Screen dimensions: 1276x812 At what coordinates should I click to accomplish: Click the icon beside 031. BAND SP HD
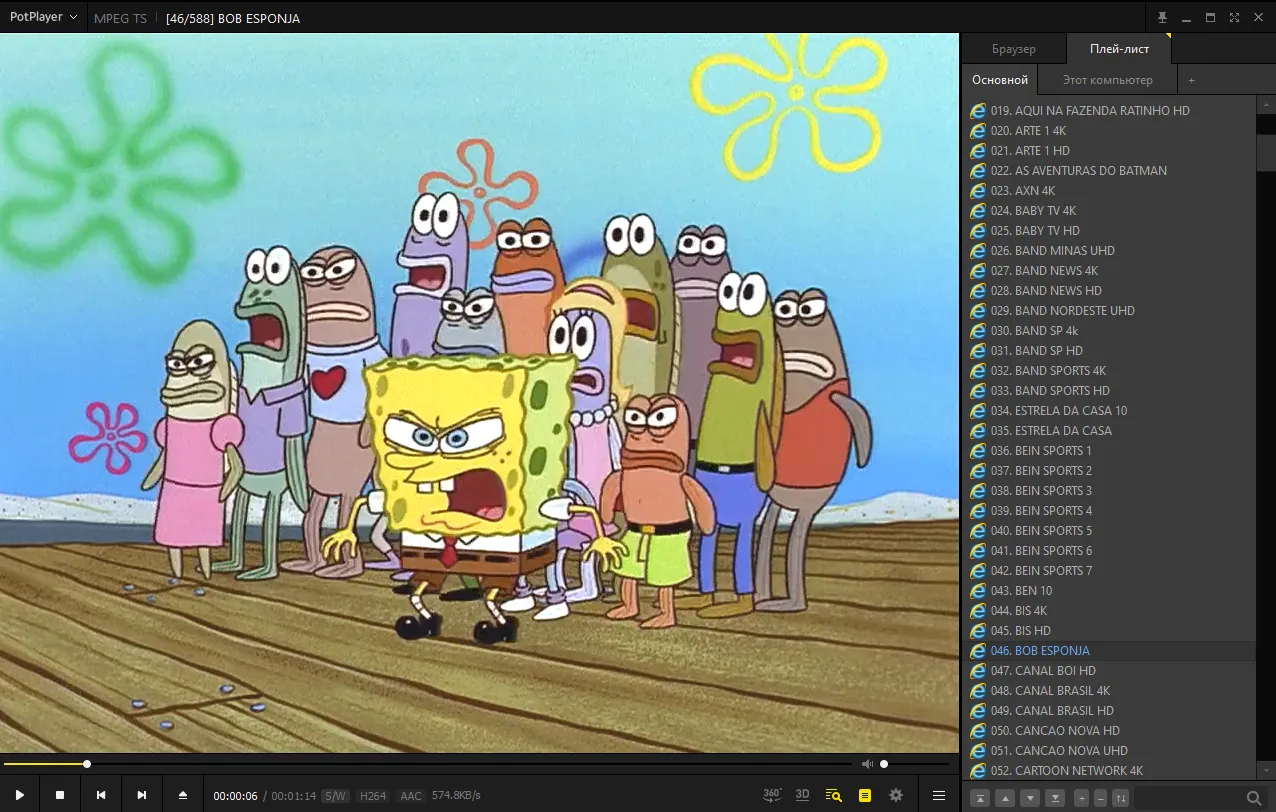coord(978,351)
